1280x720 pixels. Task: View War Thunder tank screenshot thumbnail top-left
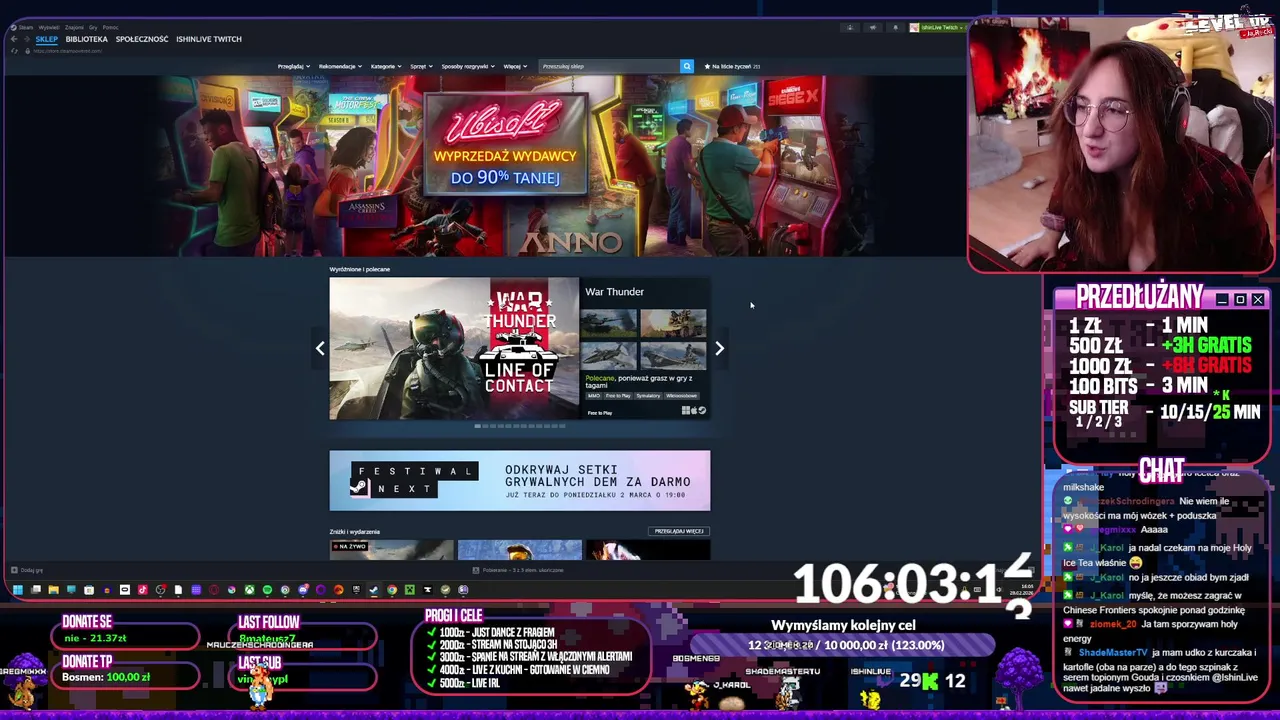pyautogui.click(x=609, y=324)
